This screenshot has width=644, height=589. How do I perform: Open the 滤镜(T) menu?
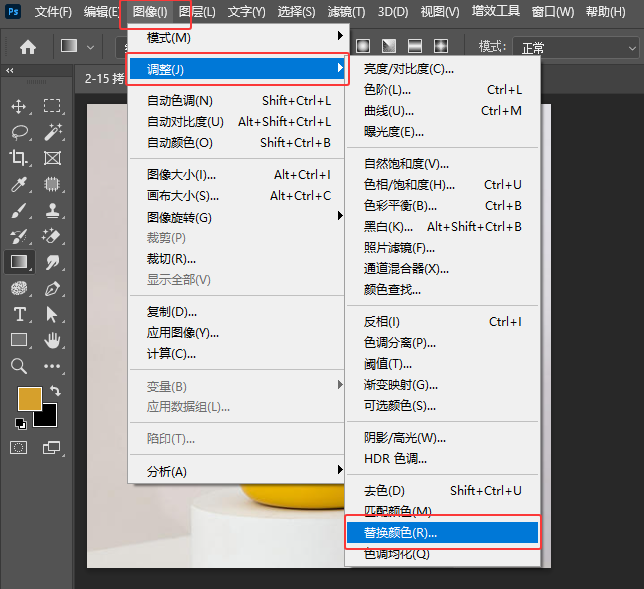tap(346, 12)
